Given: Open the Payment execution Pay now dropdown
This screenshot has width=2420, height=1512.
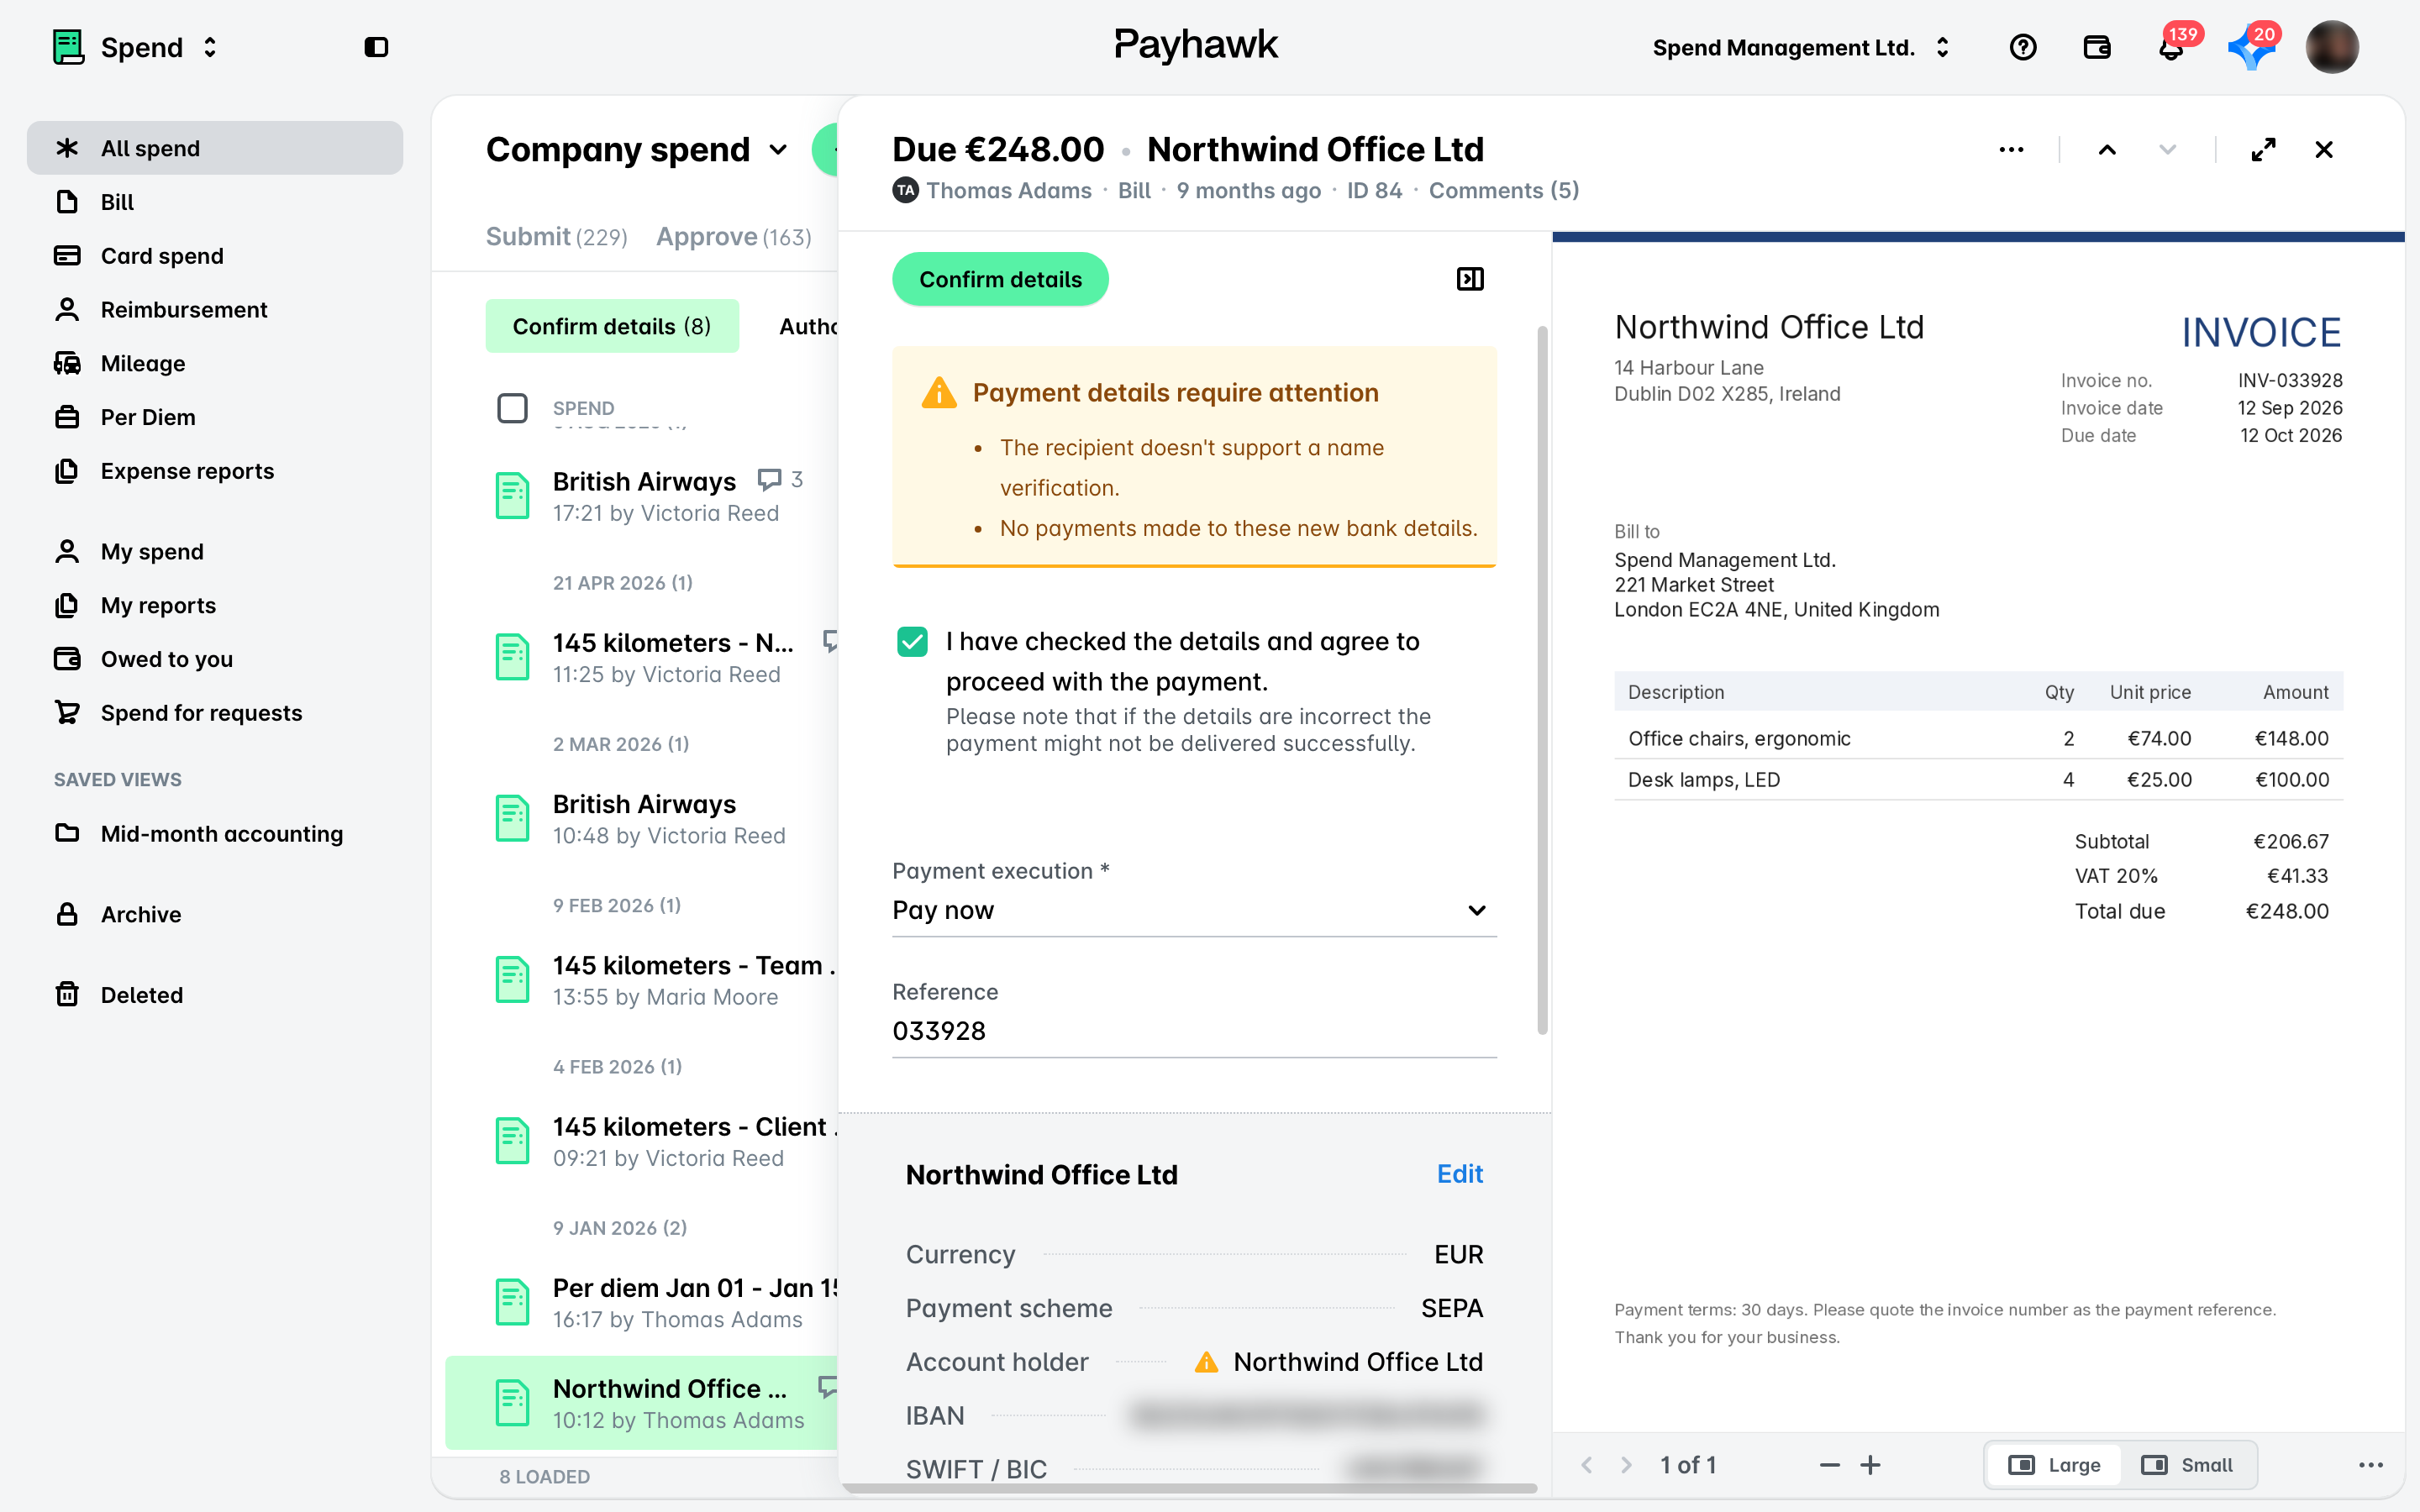Looking at the screenshot, I should pyautogui.click(x=1194, y=910).
